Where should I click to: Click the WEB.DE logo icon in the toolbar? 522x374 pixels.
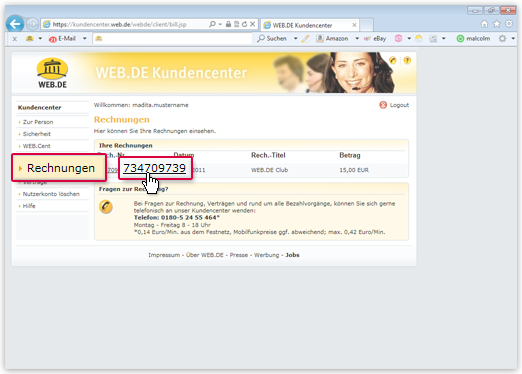(x=30, y=38)
